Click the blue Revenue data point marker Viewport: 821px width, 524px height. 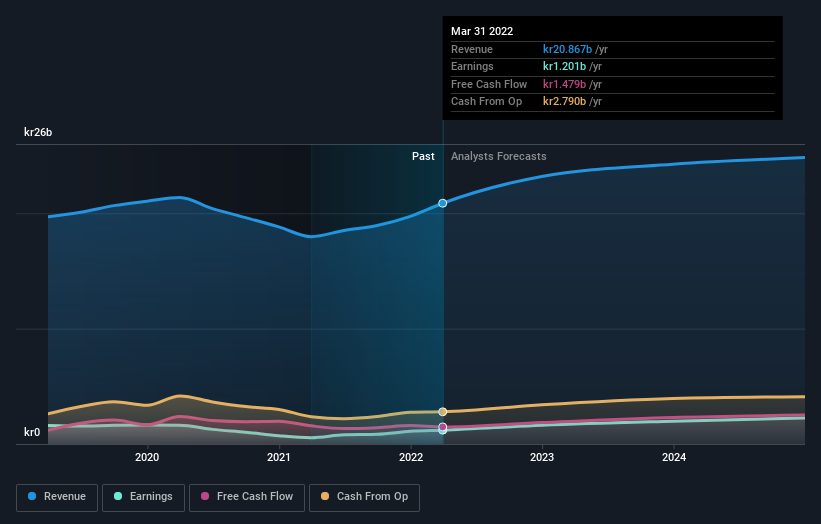pos(442,203)
